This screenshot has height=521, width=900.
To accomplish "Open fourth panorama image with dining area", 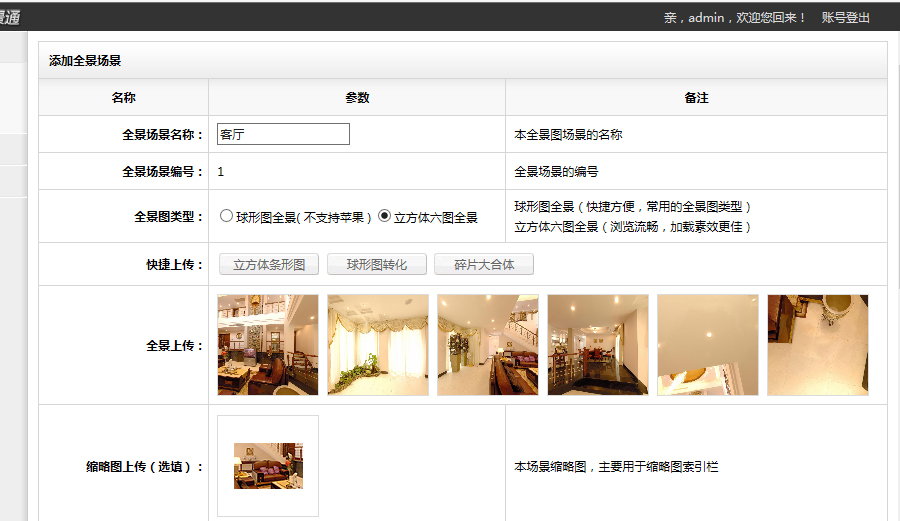I will (x=598, y=345).
